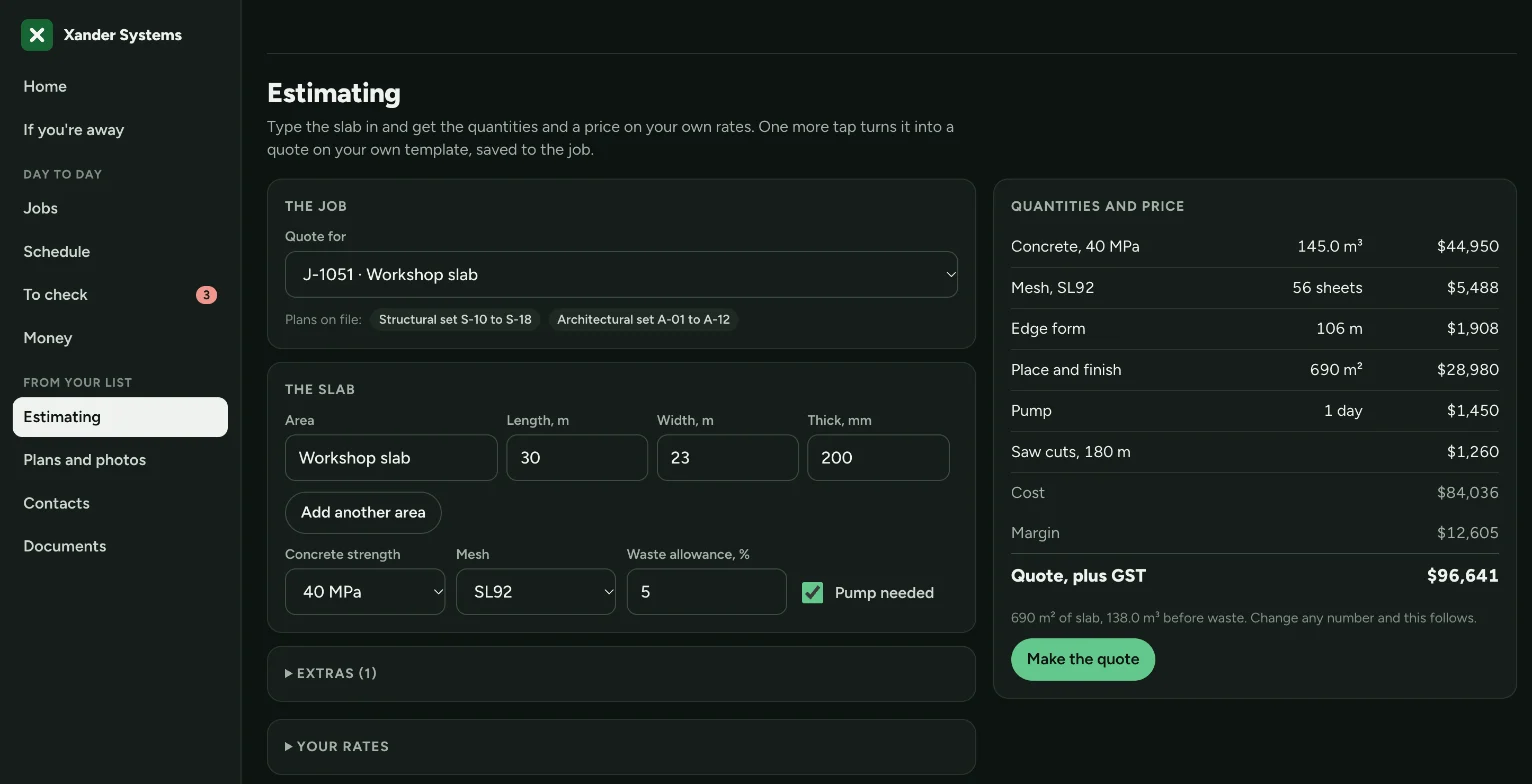The height and width of the screenshot is (784, 1532).
Task: Click the Mesh quantity 56 sheets
Action: pyautogui.click(x=1327, y=288)
